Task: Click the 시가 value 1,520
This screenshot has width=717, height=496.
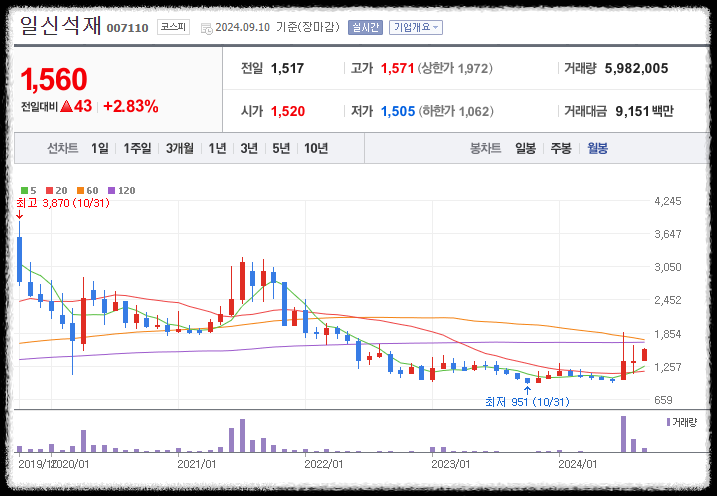Action: coord(288,111)
